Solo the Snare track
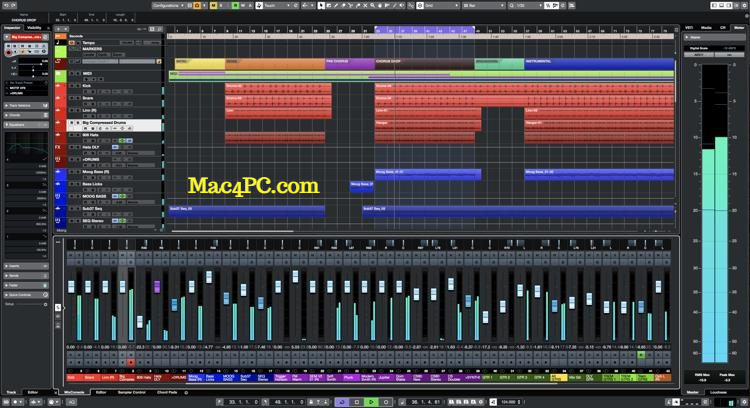The width and height of the screenshot is (750, 408). [77, 98]
